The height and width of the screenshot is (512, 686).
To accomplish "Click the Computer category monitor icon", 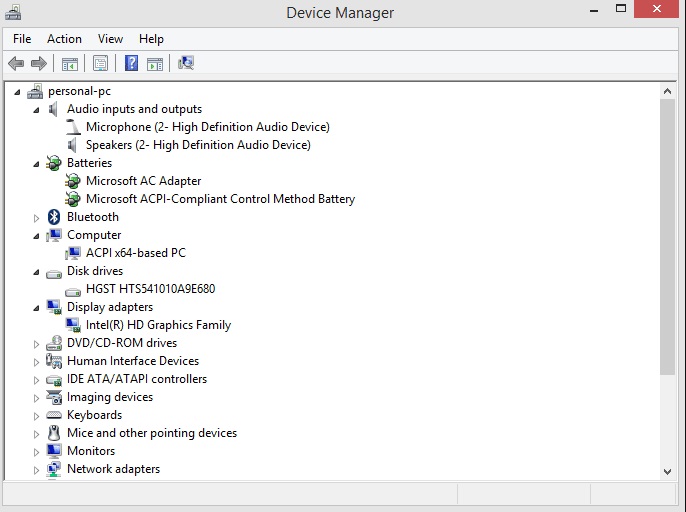I will coord(54,235).
